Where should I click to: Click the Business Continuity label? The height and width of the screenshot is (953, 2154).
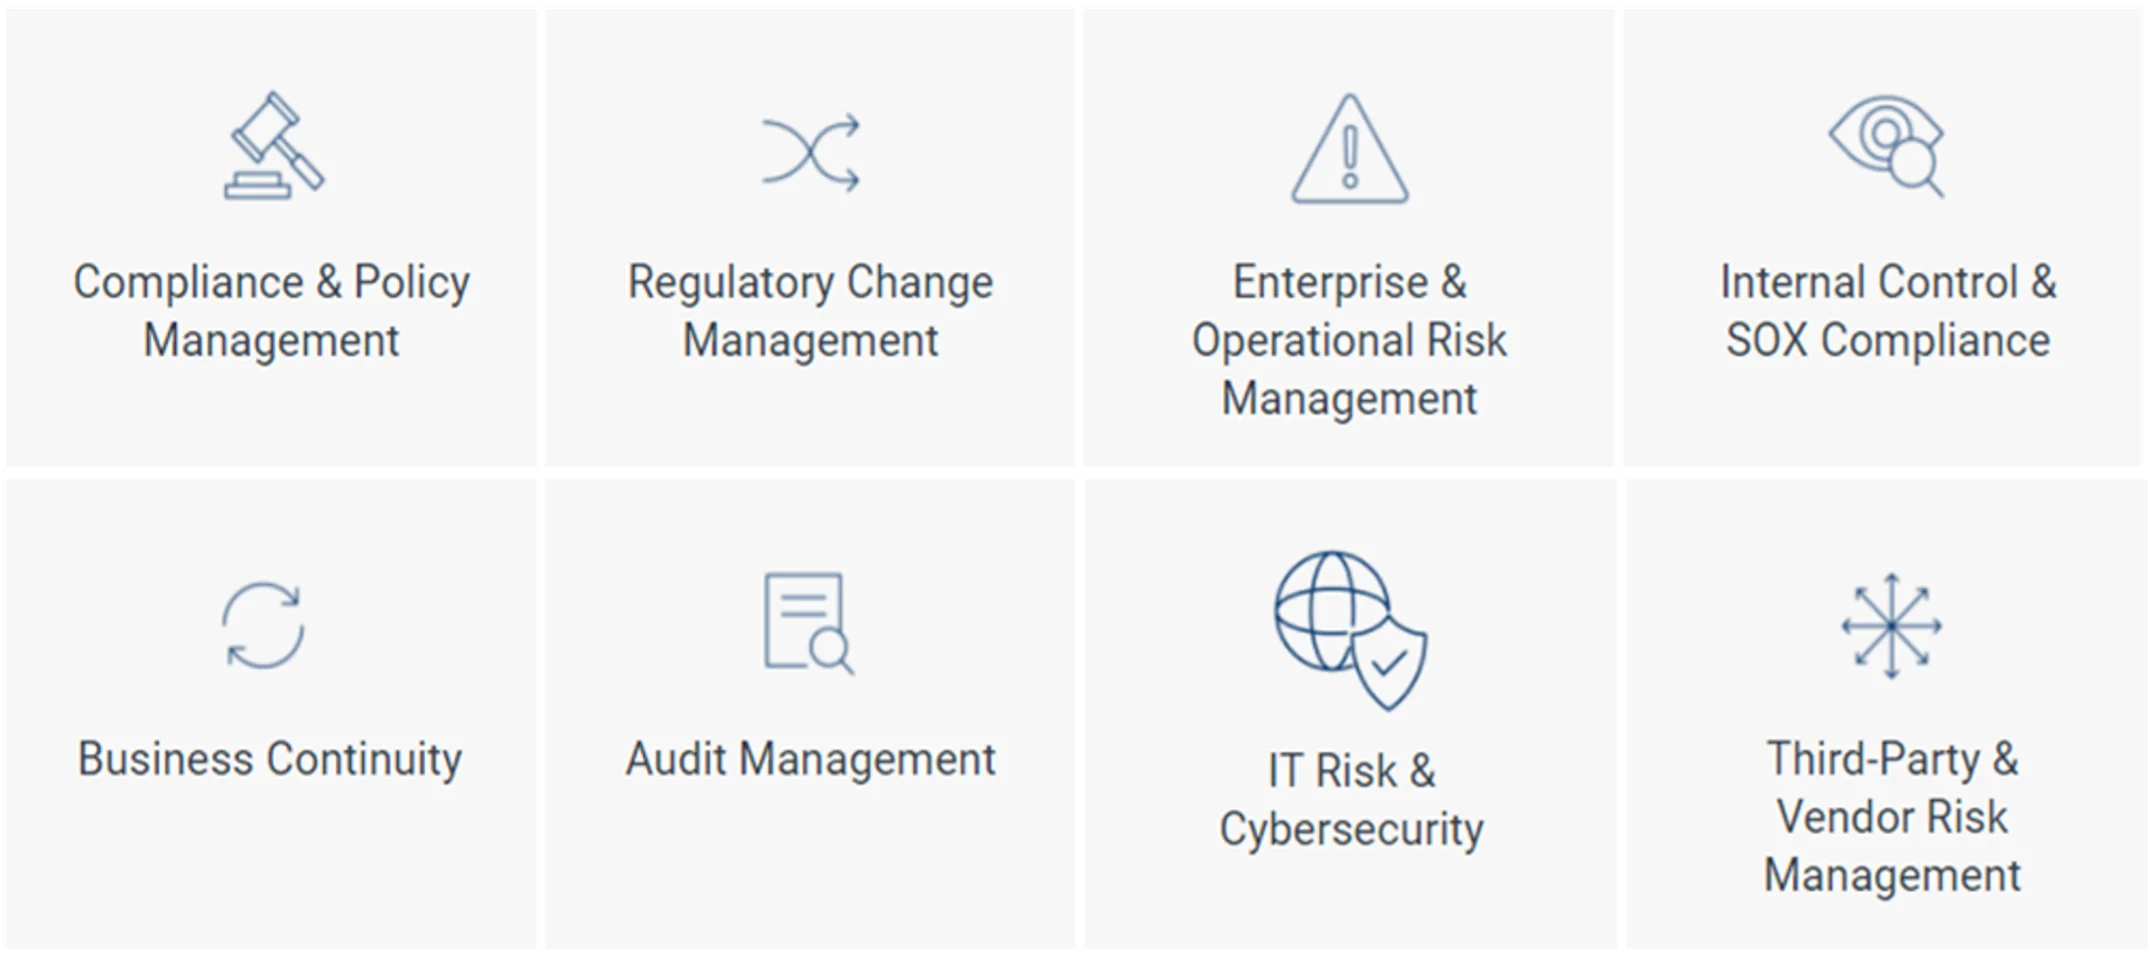click(268, 760)
